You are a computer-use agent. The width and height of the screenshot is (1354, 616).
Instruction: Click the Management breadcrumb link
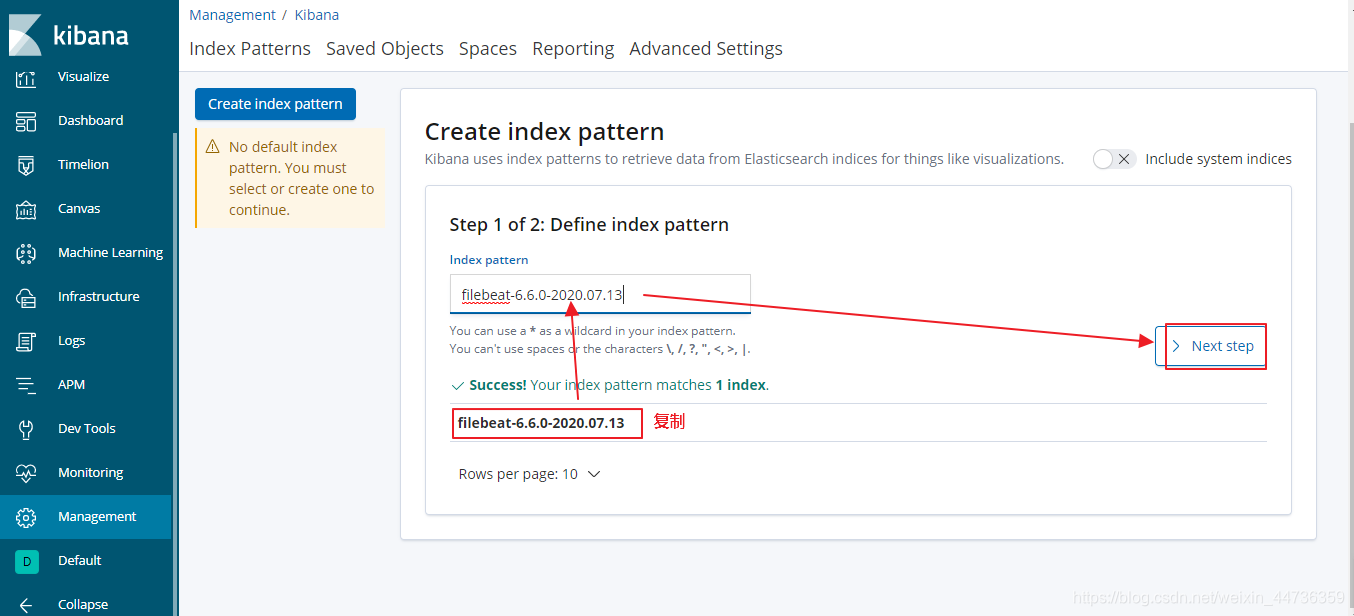pyautogui.click(x=232, y=15)
